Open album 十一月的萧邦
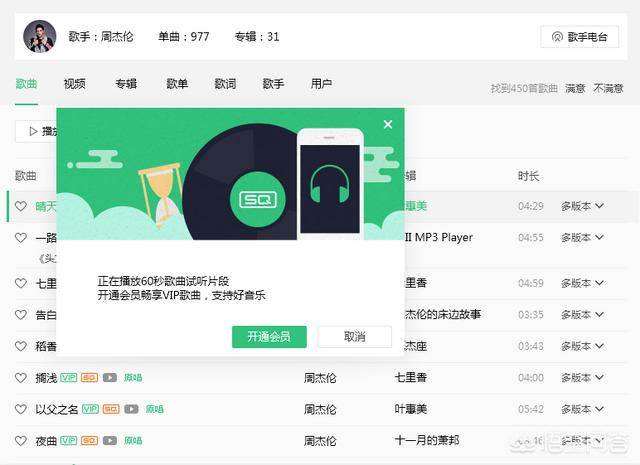 click(427, 441)
